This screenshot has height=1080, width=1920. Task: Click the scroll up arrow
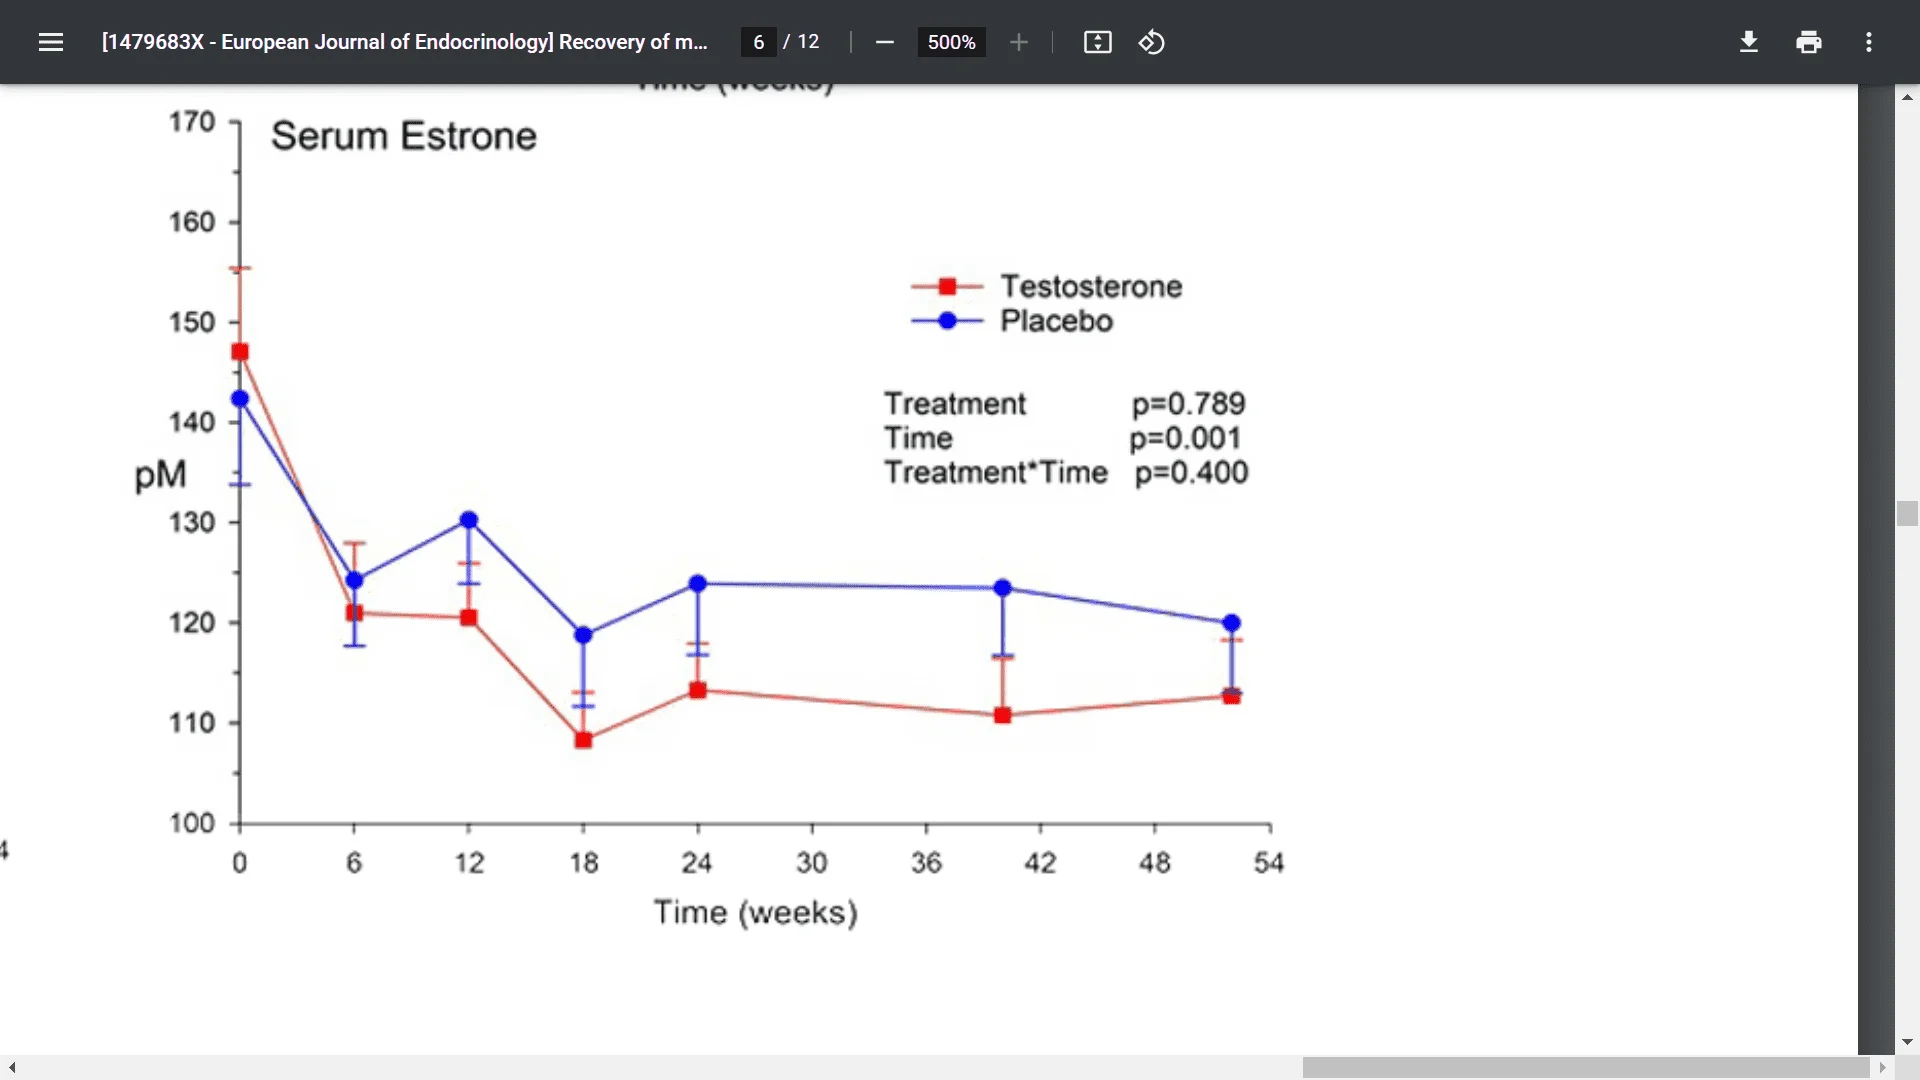pyautogui.click(x=1907, y=97)
